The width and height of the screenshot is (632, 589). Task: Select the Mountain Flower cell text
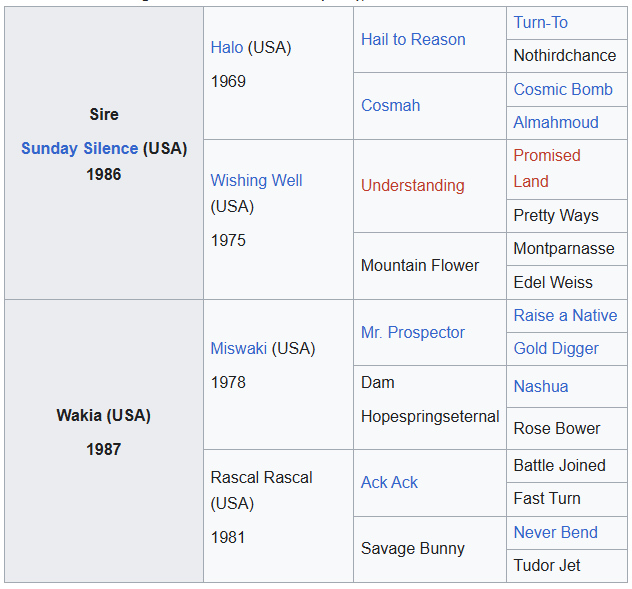420,266
